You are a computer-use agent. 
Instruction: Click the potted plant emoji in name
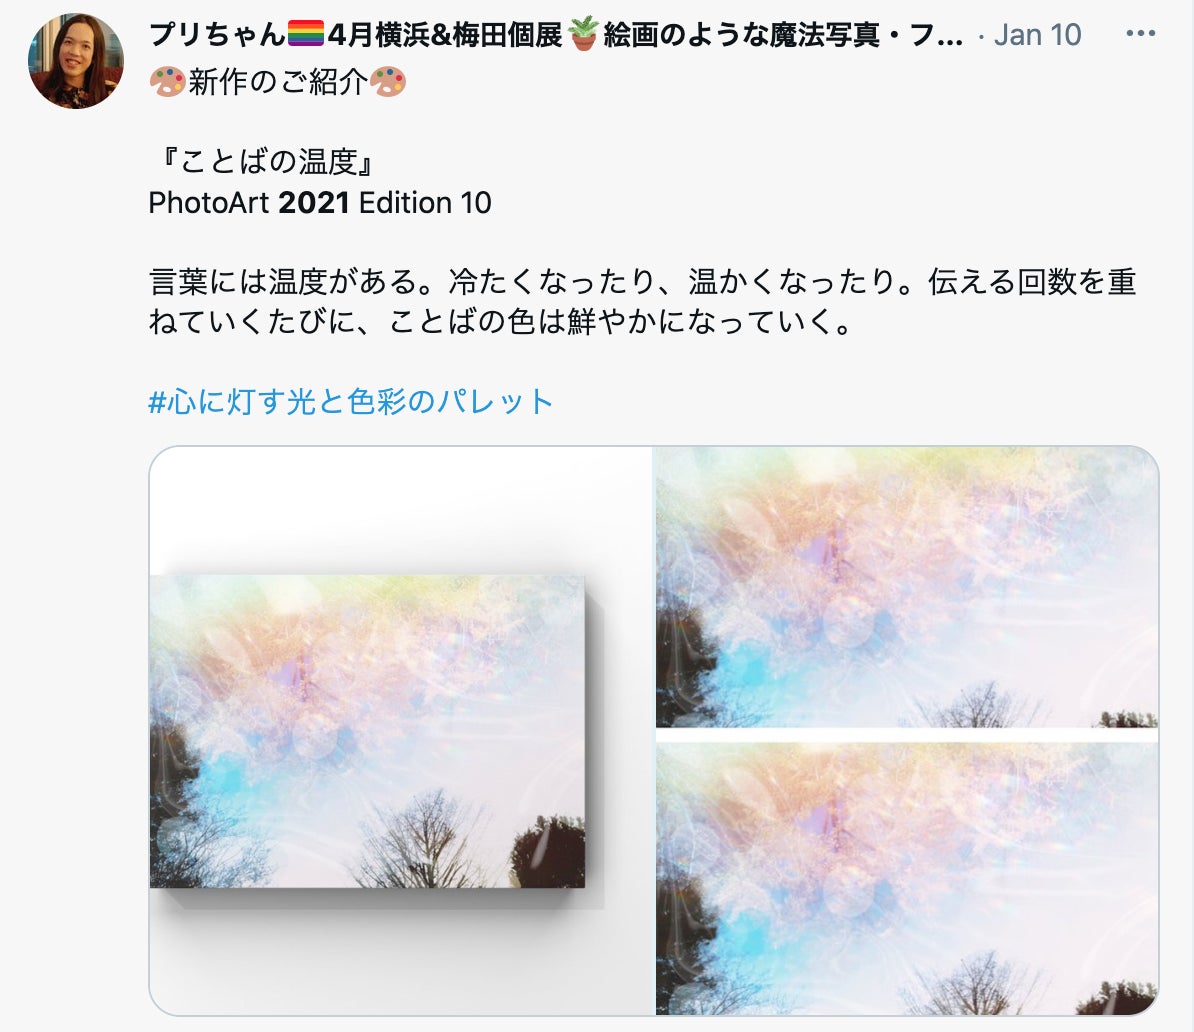click(583, 34)
